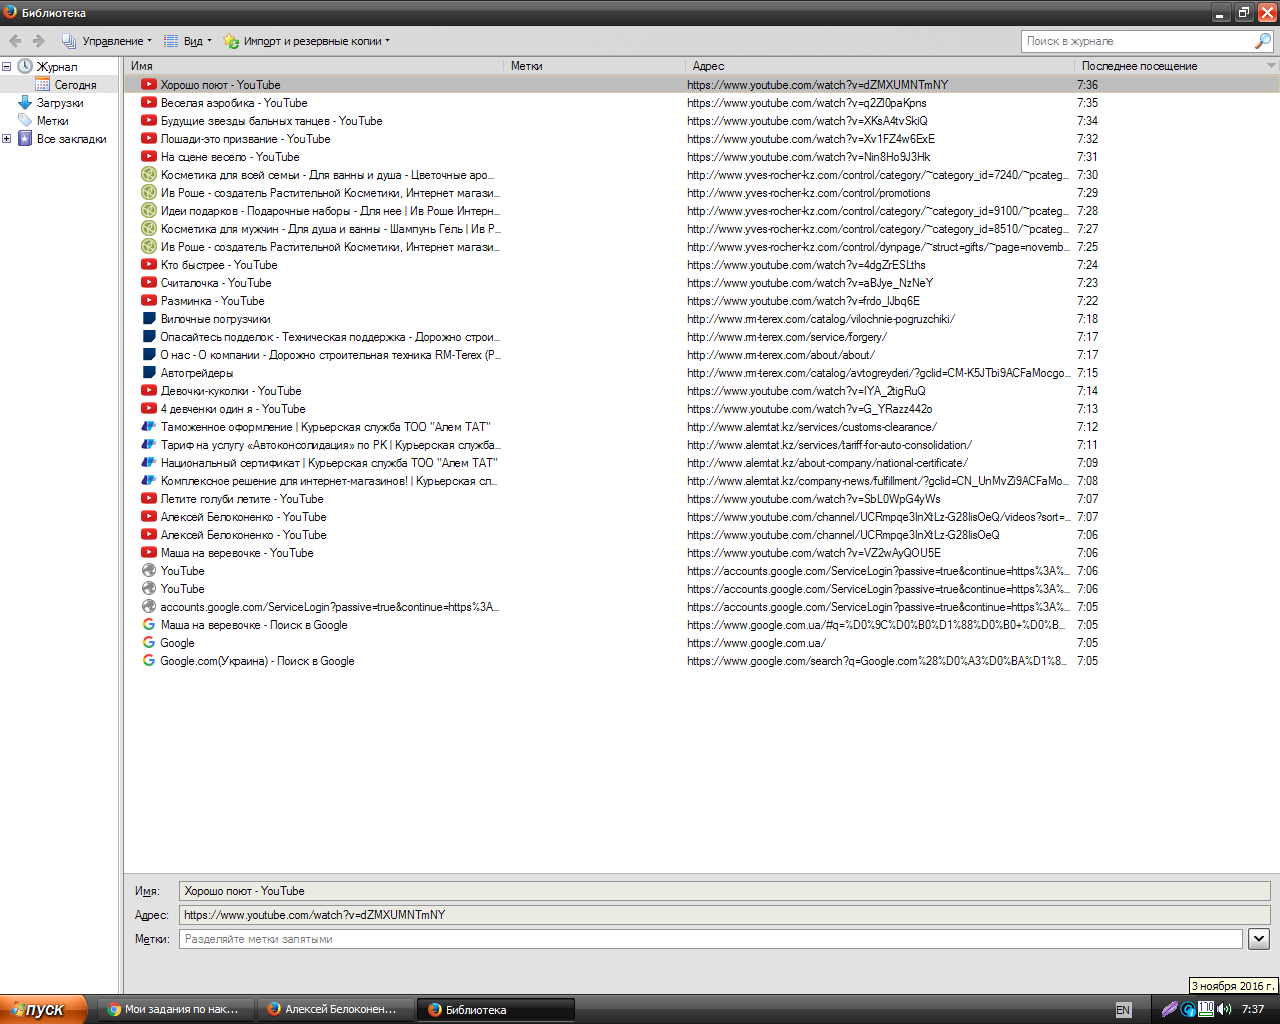1280x1024 pixels.
Task: Click the Загрузки download arrow icon
Action: pyautogui.click(x=25, y=103)
